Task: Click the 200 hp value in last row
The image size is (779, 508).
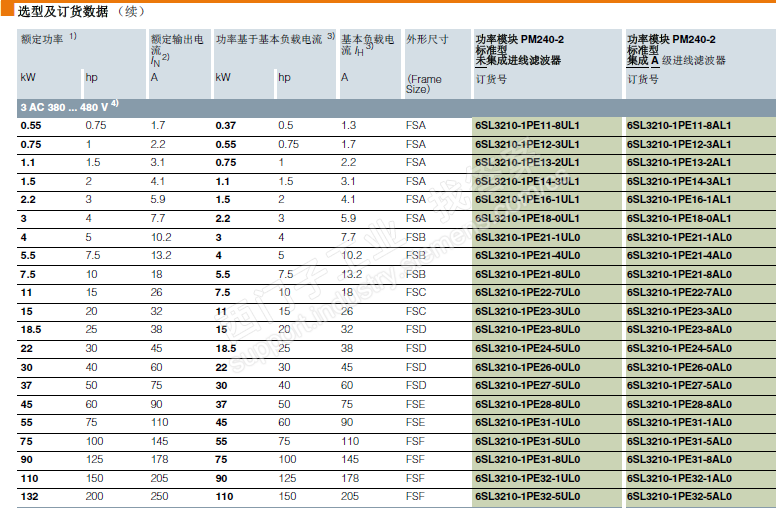Action: point(94,497)
